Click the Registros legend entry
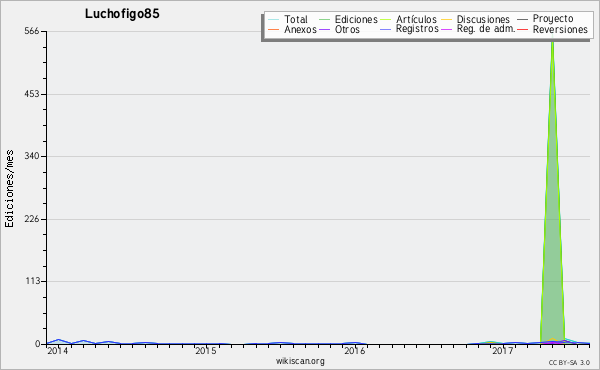The image size is (600, 370). point(409,29)
